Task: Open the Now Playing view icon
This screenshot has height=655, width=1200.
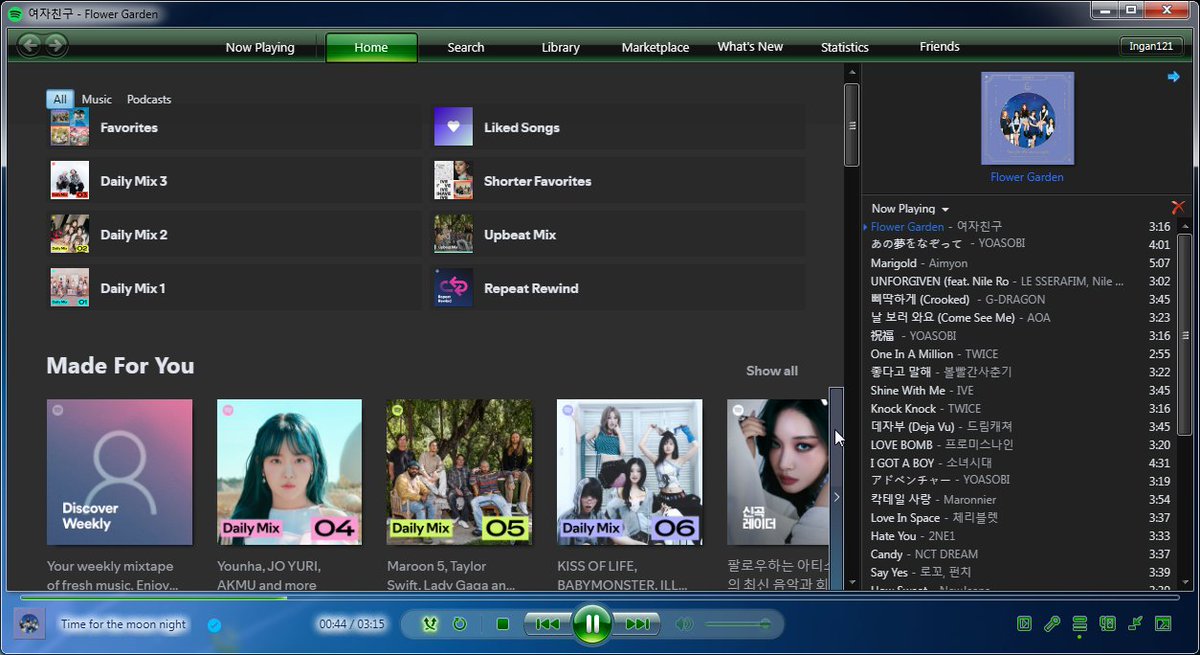Action: pyautogui.click(x=1024, y=624)
